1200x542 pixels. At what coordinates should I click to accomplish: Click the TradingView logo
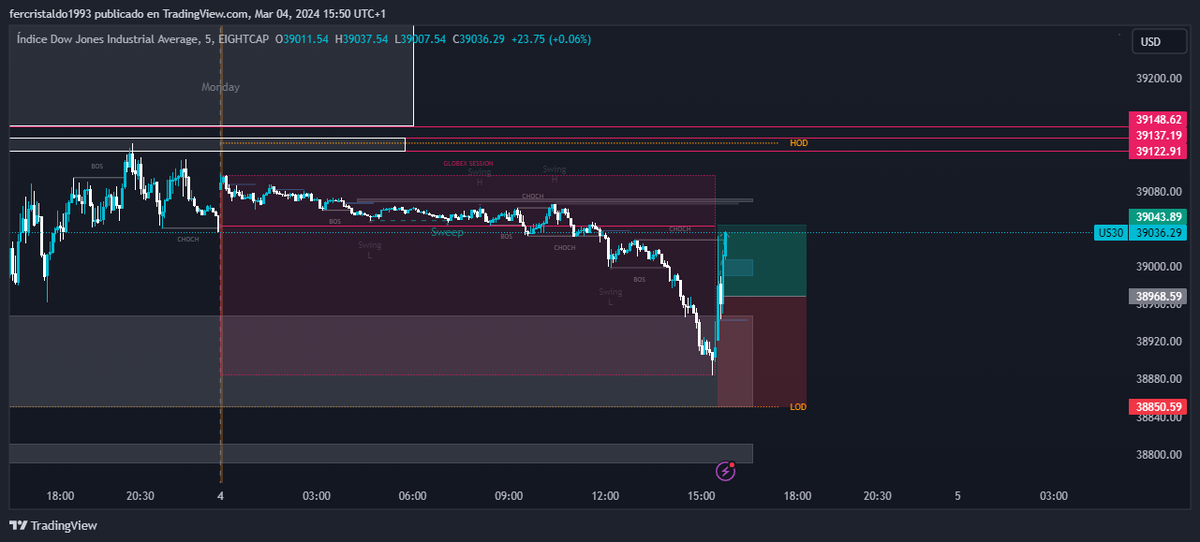point(53,526)
